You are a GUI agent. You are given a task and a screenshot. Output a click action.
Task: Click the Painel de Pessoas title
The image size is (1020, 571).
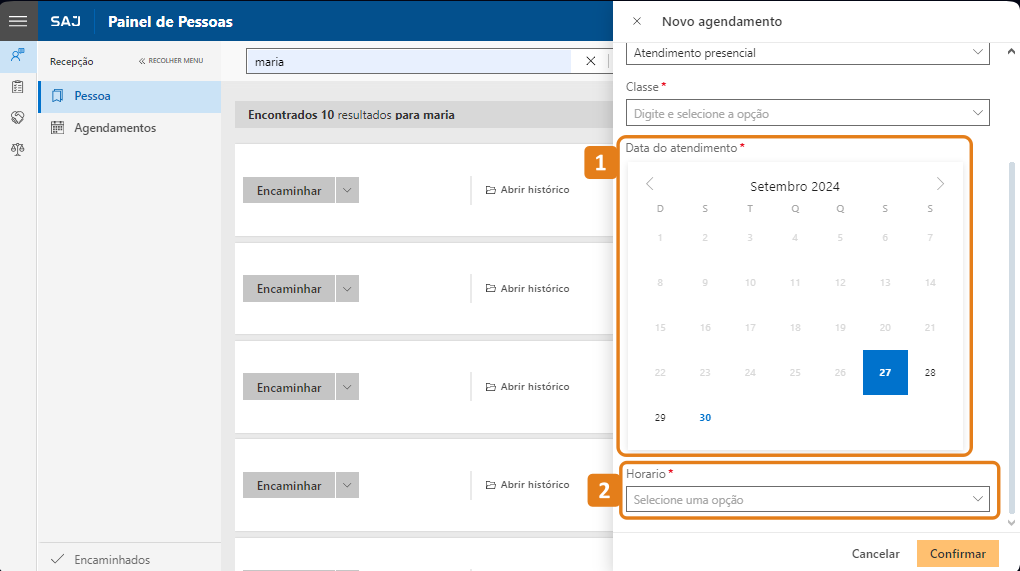(170, 21)
